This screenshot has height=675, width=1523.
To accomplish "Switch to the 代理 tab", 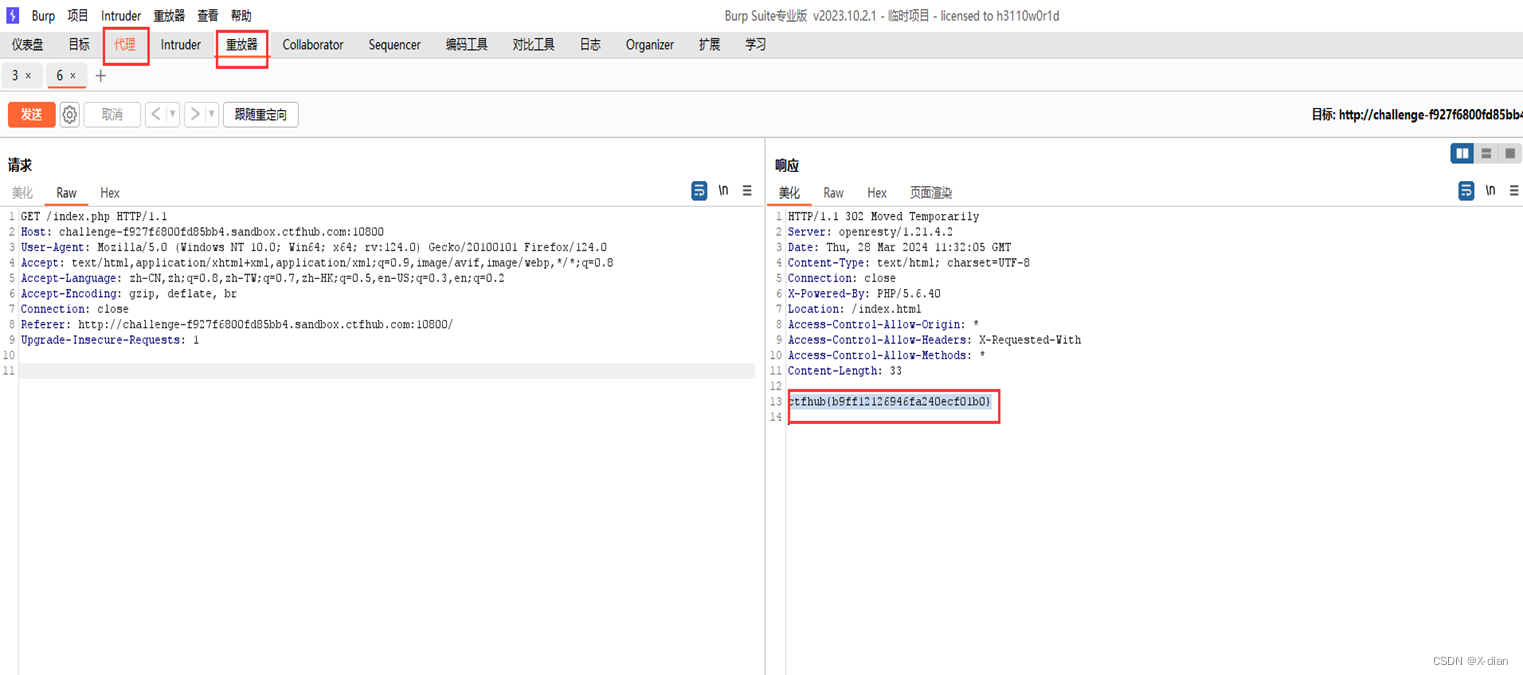I will [x=124, y=44].
